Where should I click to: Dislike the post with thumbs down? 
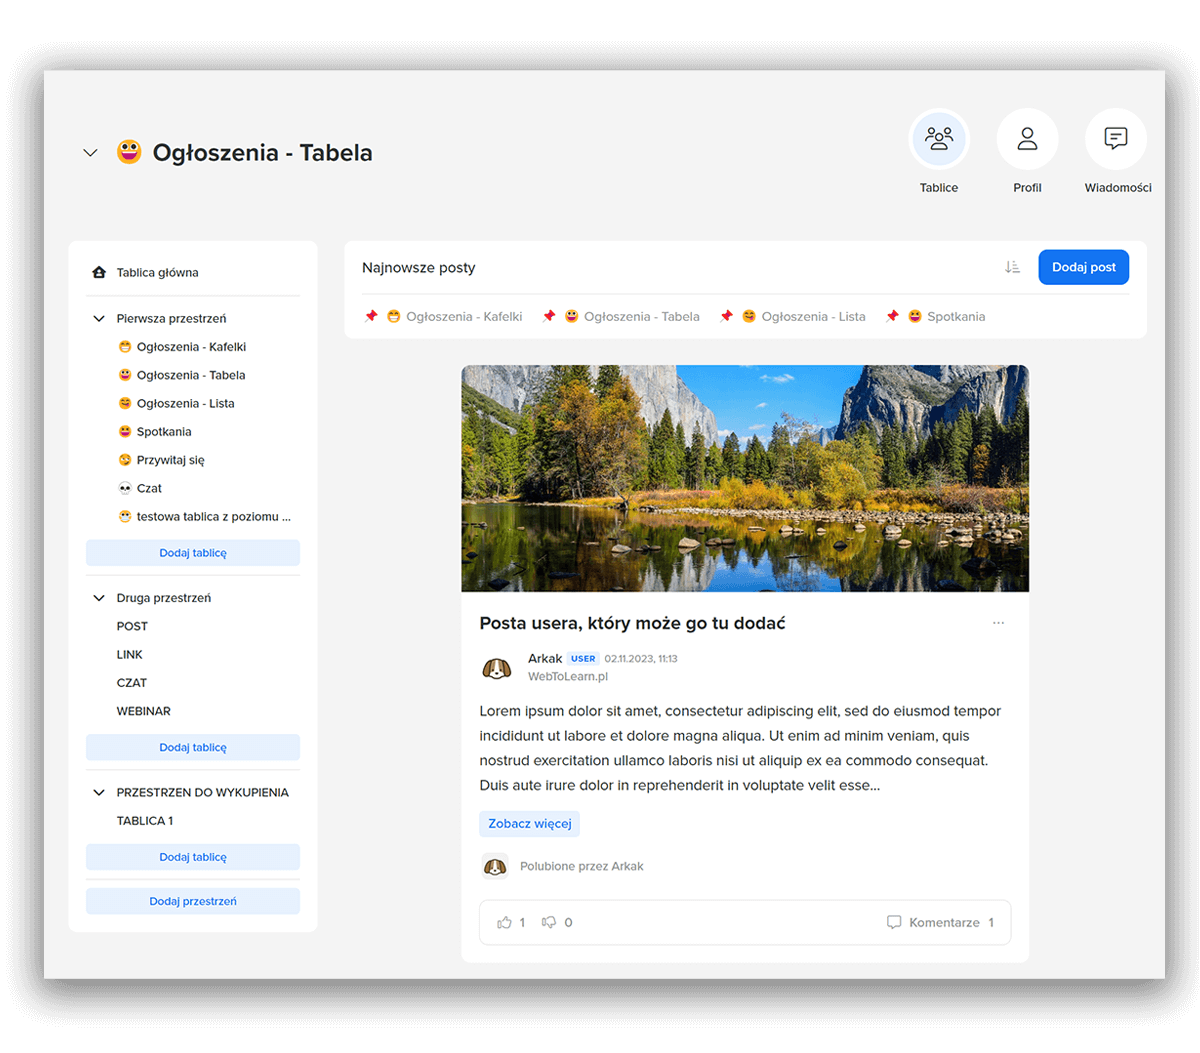[x=549, y=922]
